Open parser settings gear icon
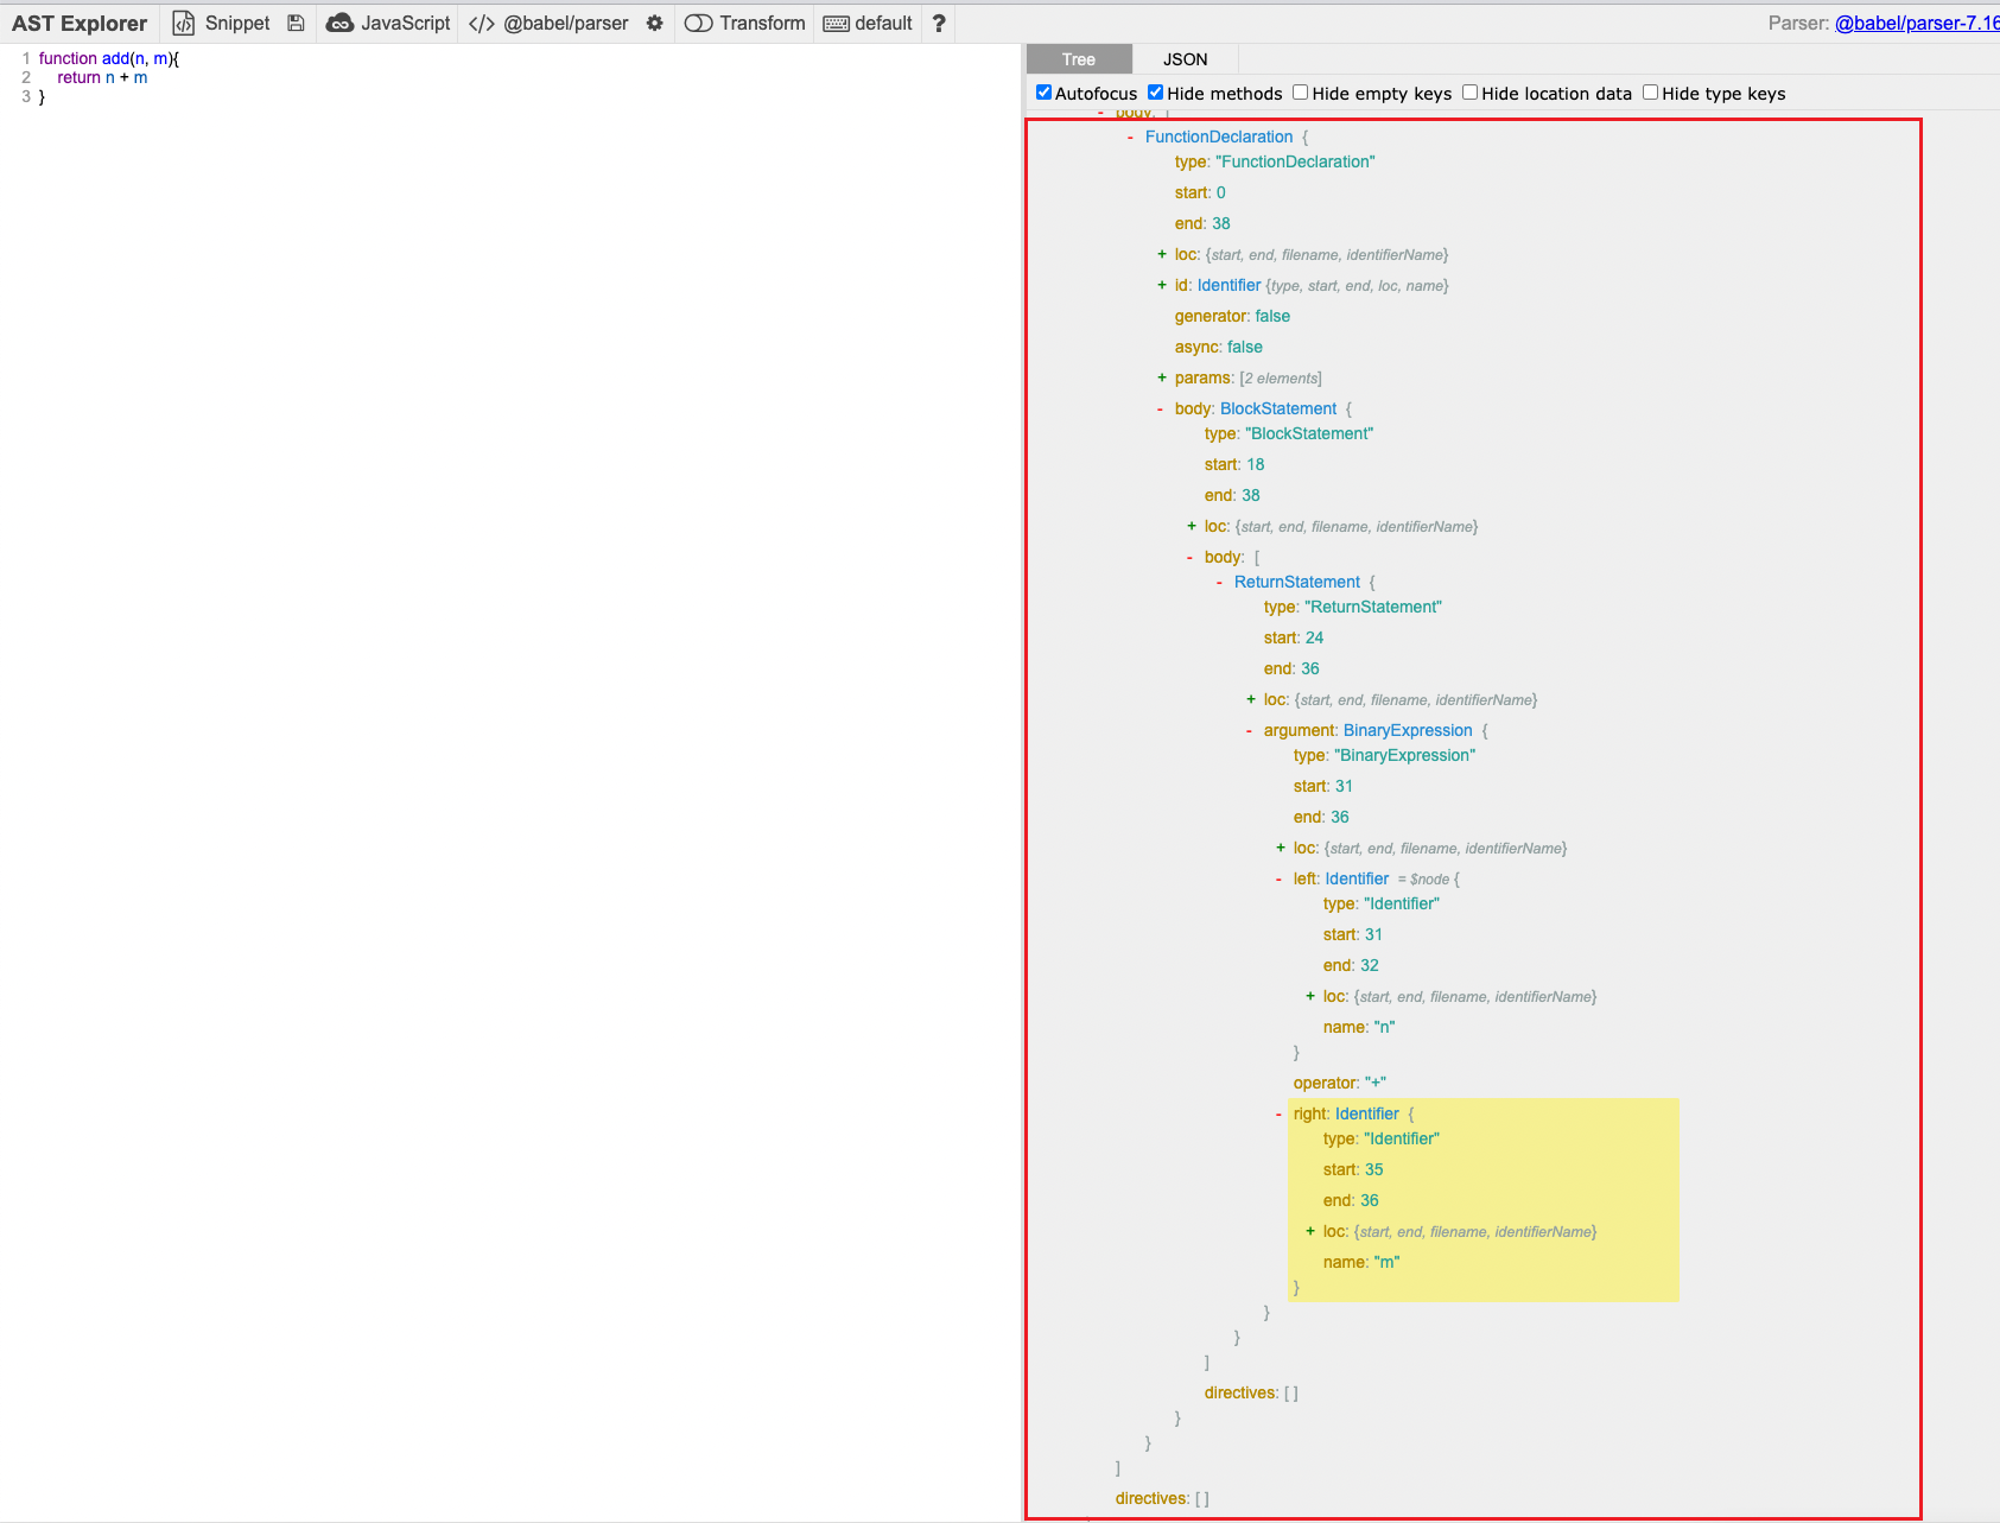This screenshot has height=1523, width=2000. click(x=655, y=23)
